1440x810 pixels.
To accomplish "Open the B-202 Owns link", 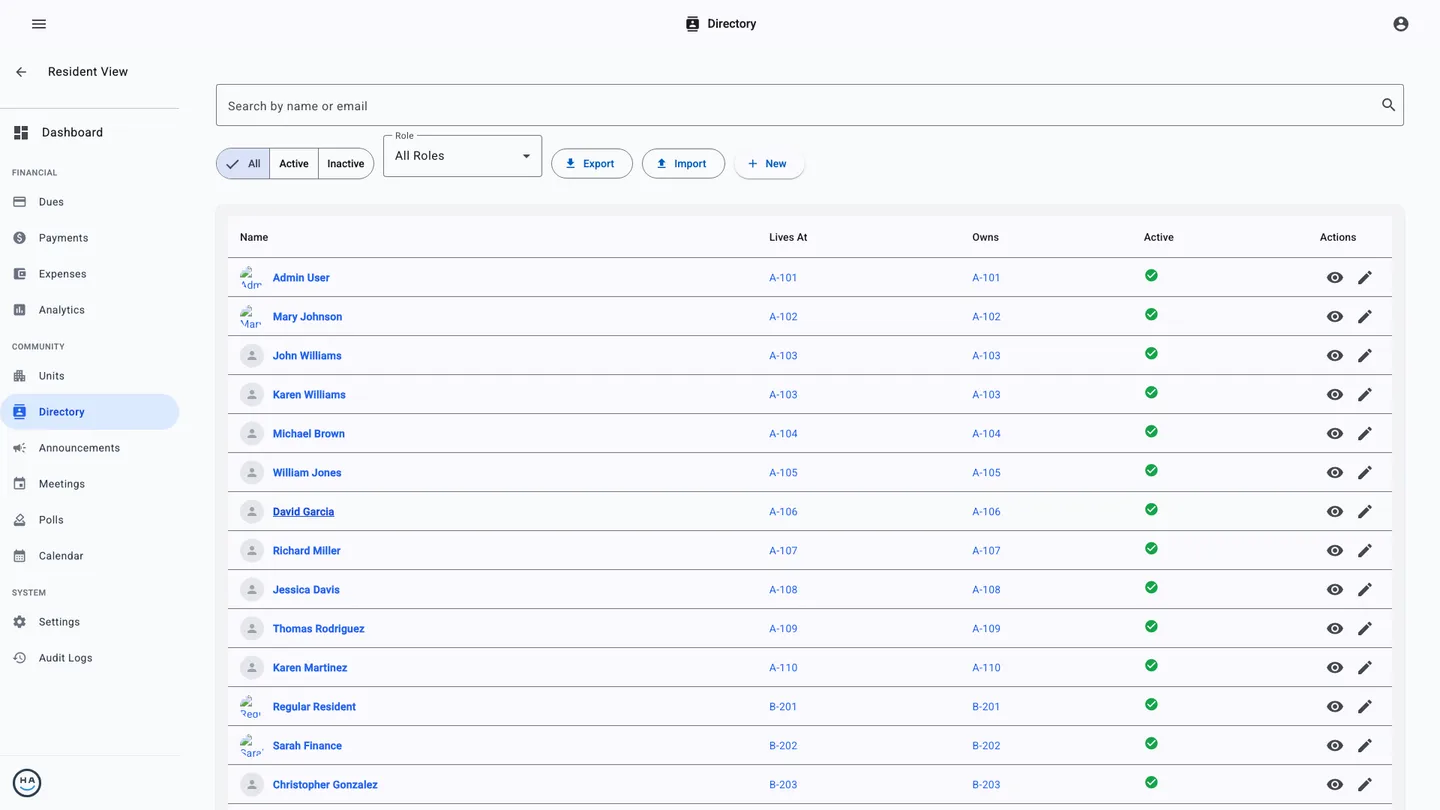I will click(986, 746).
